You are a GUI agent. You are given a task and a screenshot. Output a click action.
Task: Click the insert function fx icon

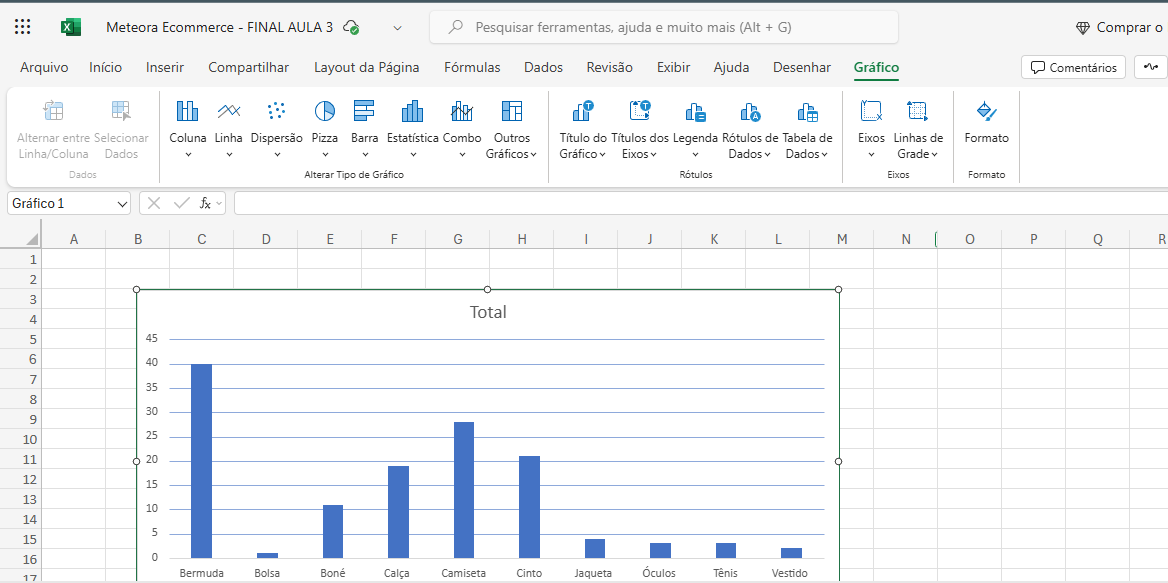205,203
